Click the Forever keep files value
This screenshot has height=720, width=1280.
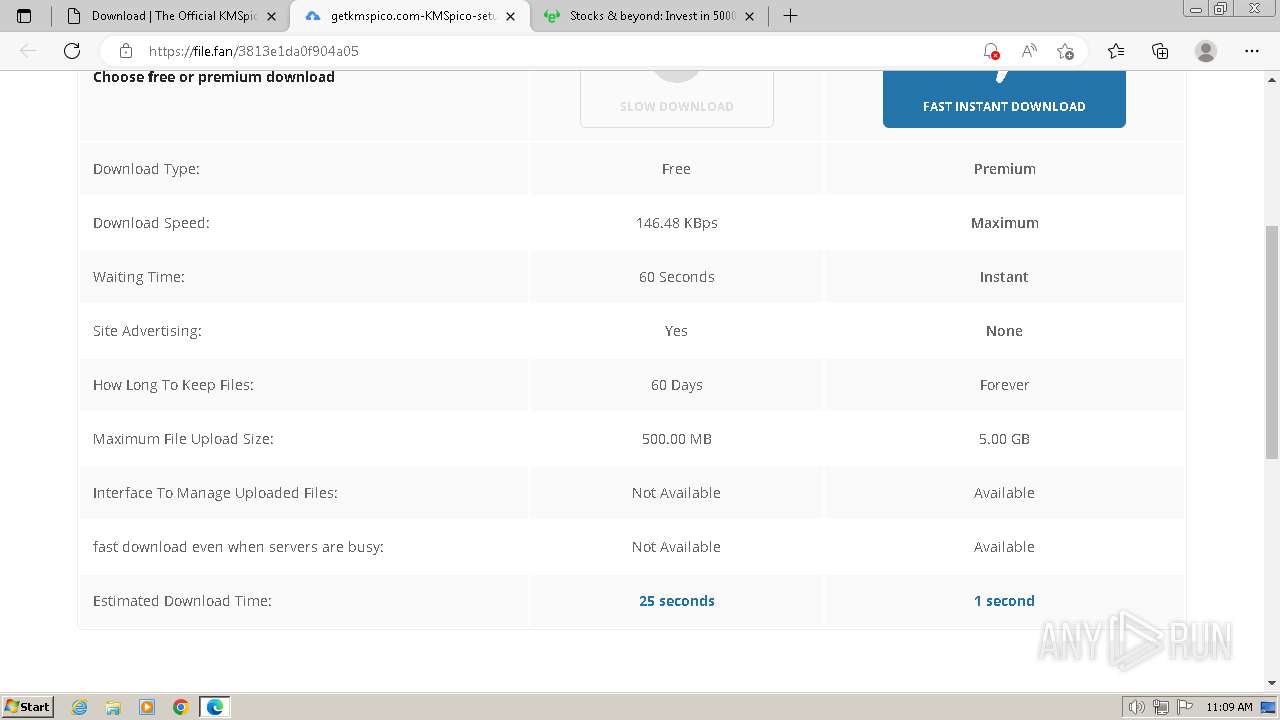coord(1004,385)
